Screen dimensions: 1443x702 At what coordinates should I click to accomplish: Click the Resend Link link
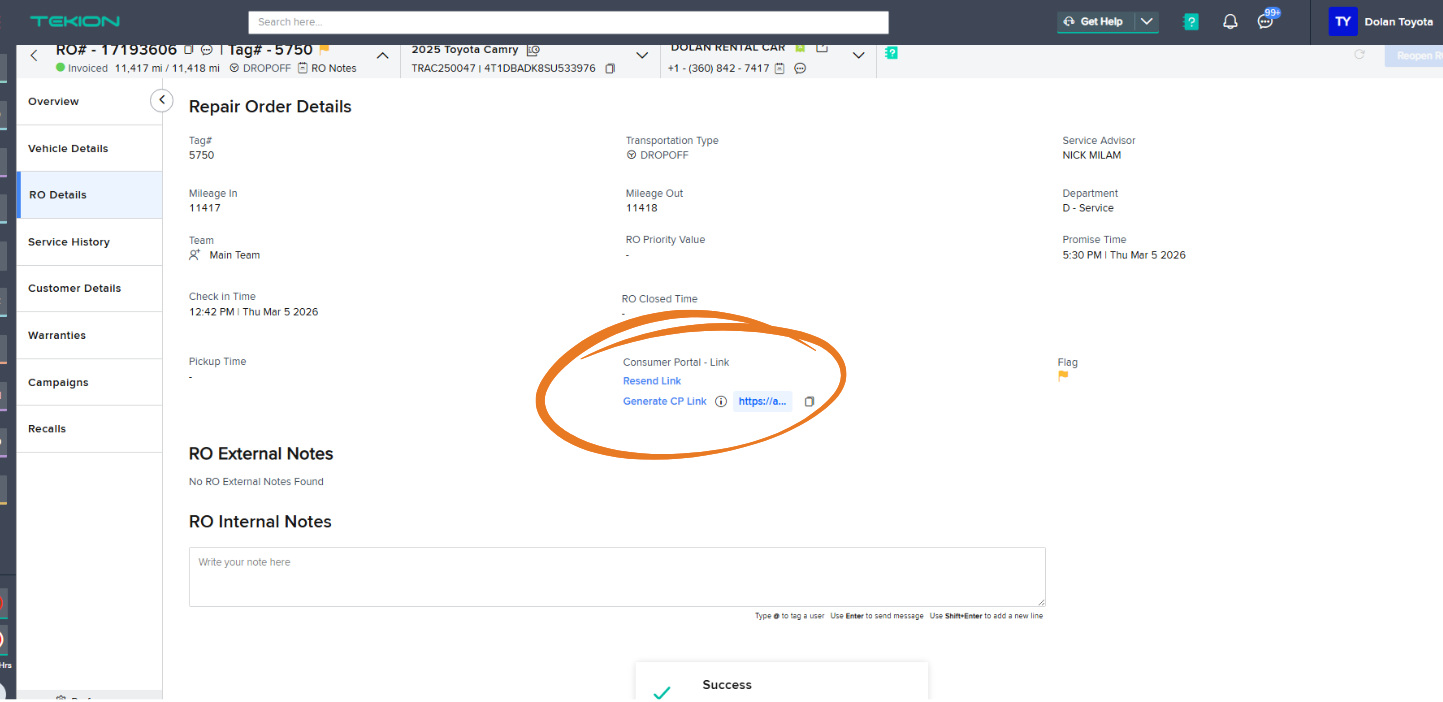click(652, 381)
